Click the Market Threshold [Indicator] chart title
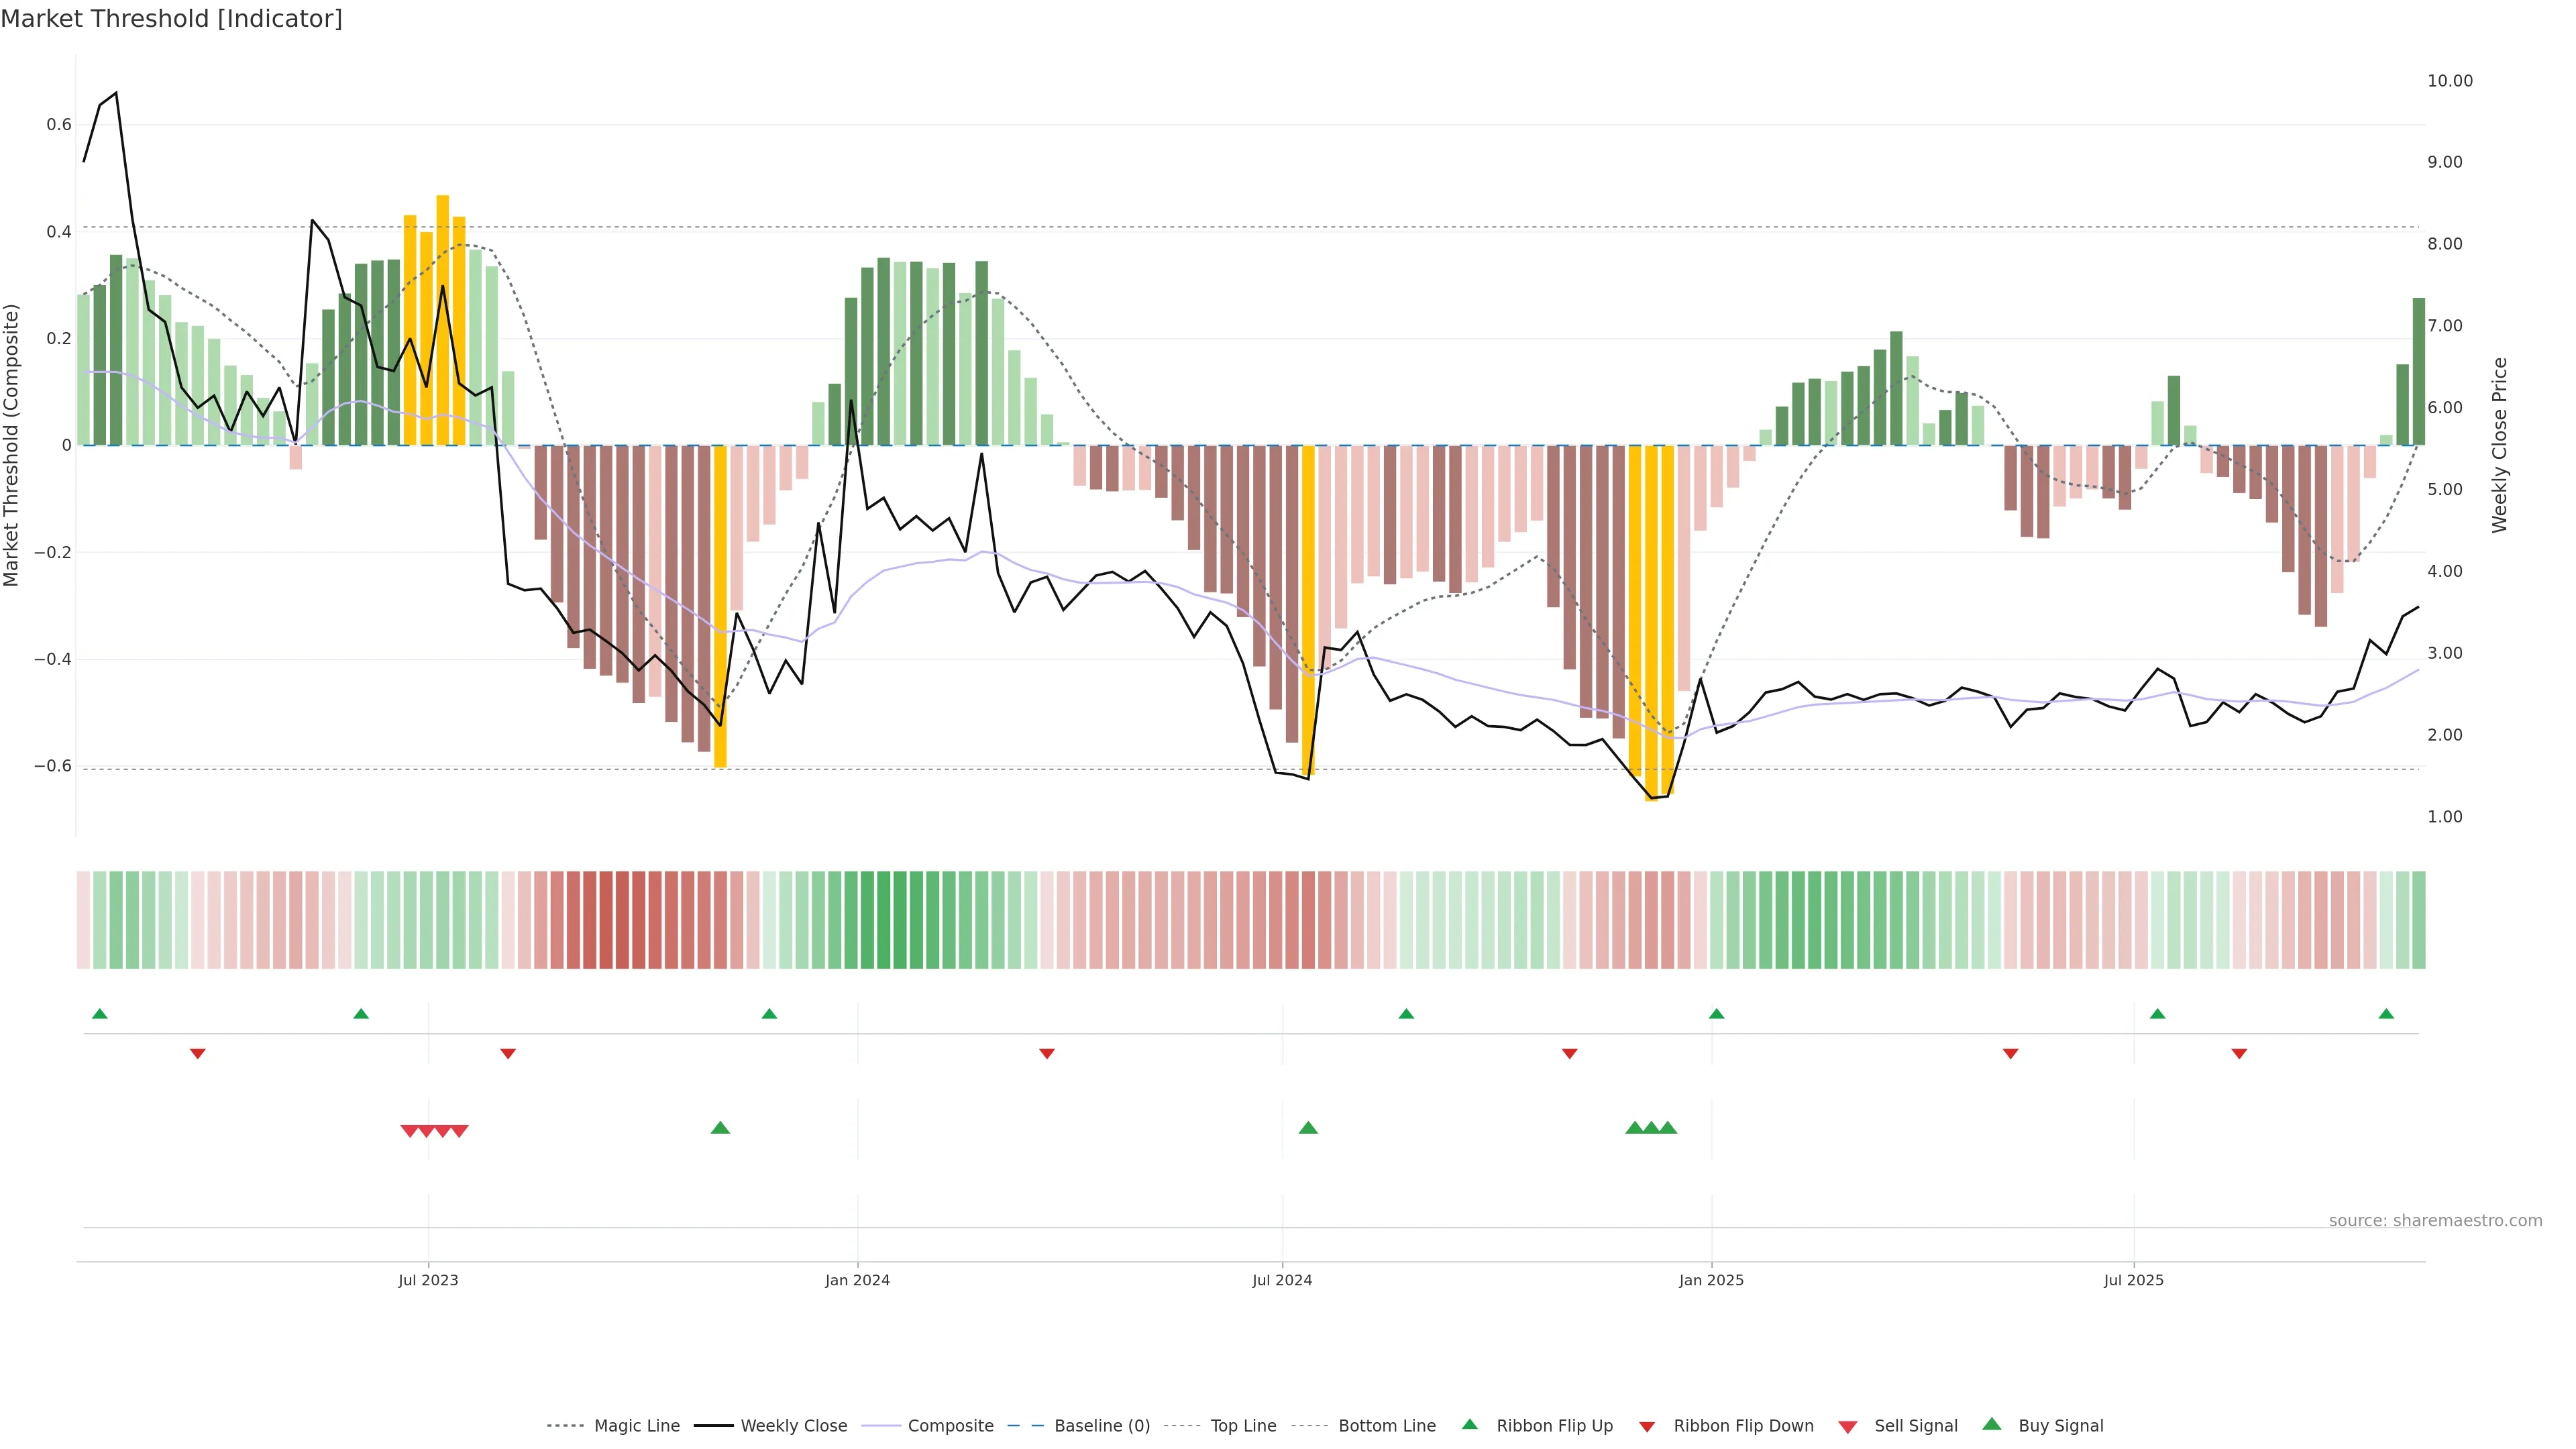2576x1449 pixels. [171, 19]
